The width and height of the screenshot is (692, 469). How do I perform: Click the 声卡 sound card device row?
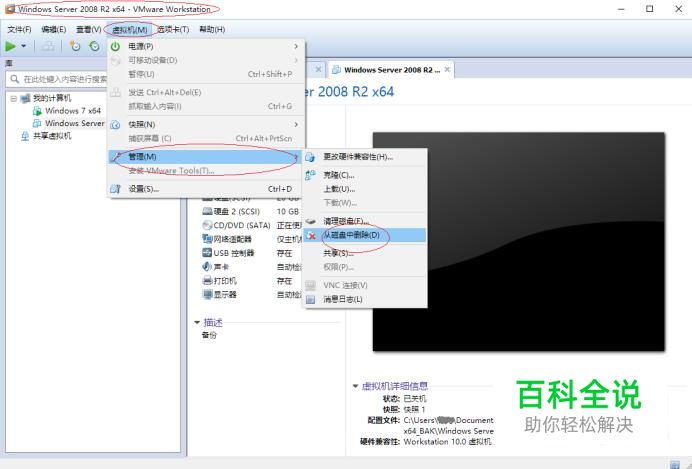tap(251, 267)
